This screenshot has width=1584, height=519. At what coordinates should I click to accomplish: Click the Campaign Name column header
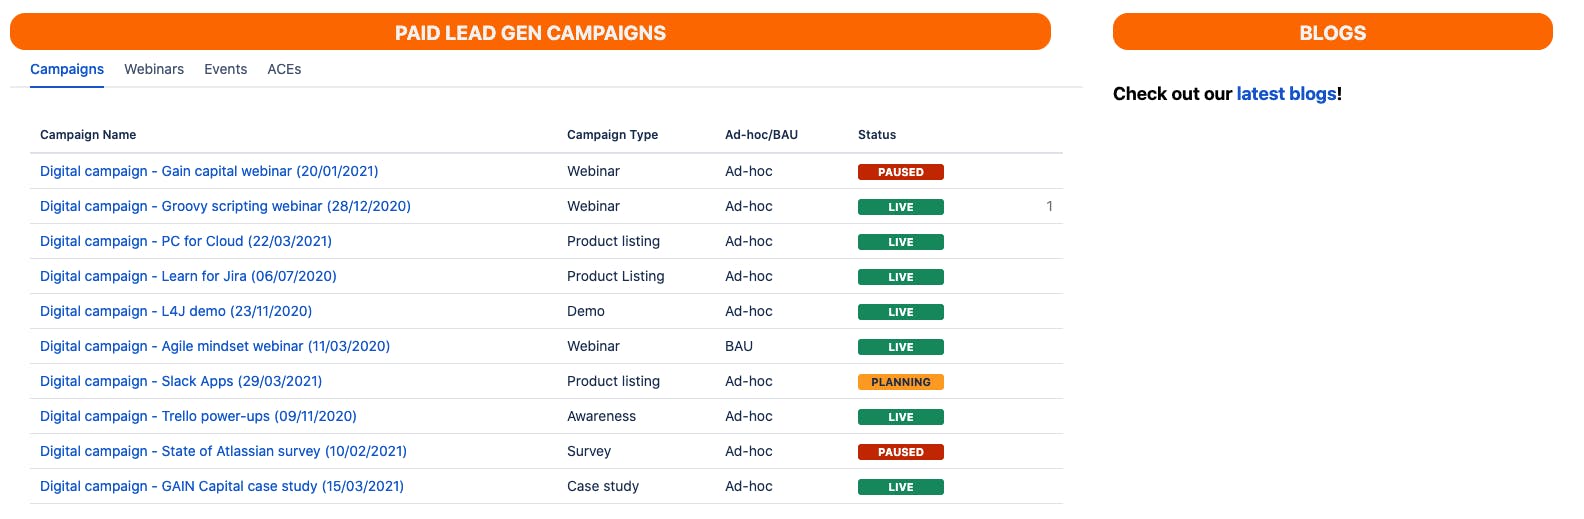88,135
